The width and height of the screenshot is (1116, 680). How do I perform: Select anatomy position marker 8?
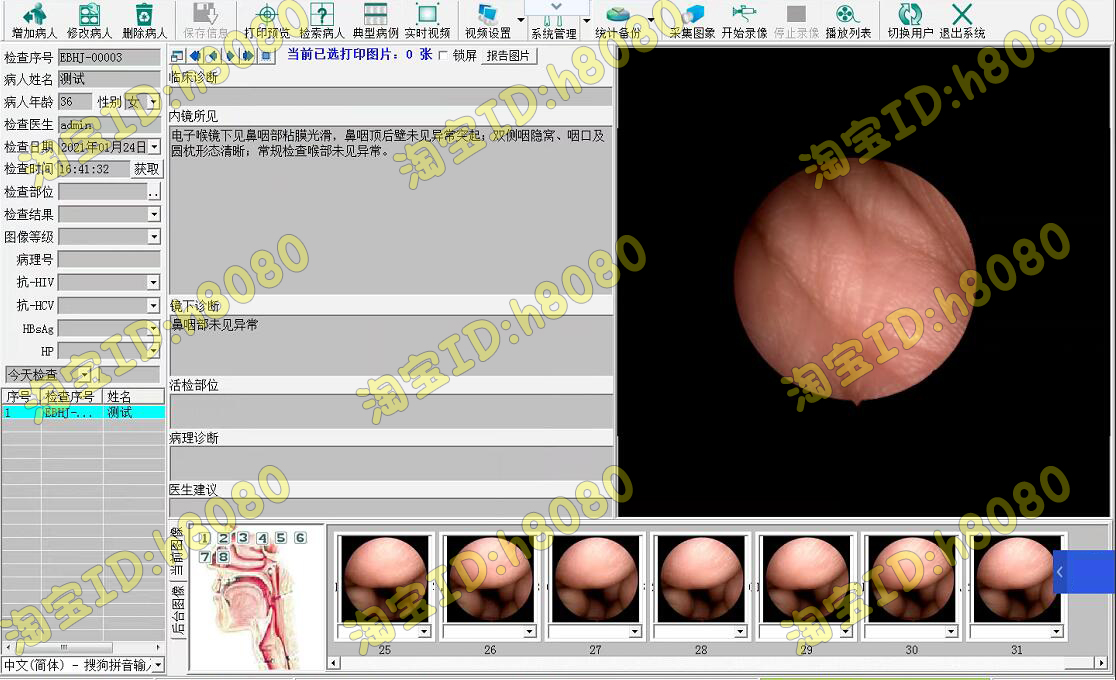223,556
